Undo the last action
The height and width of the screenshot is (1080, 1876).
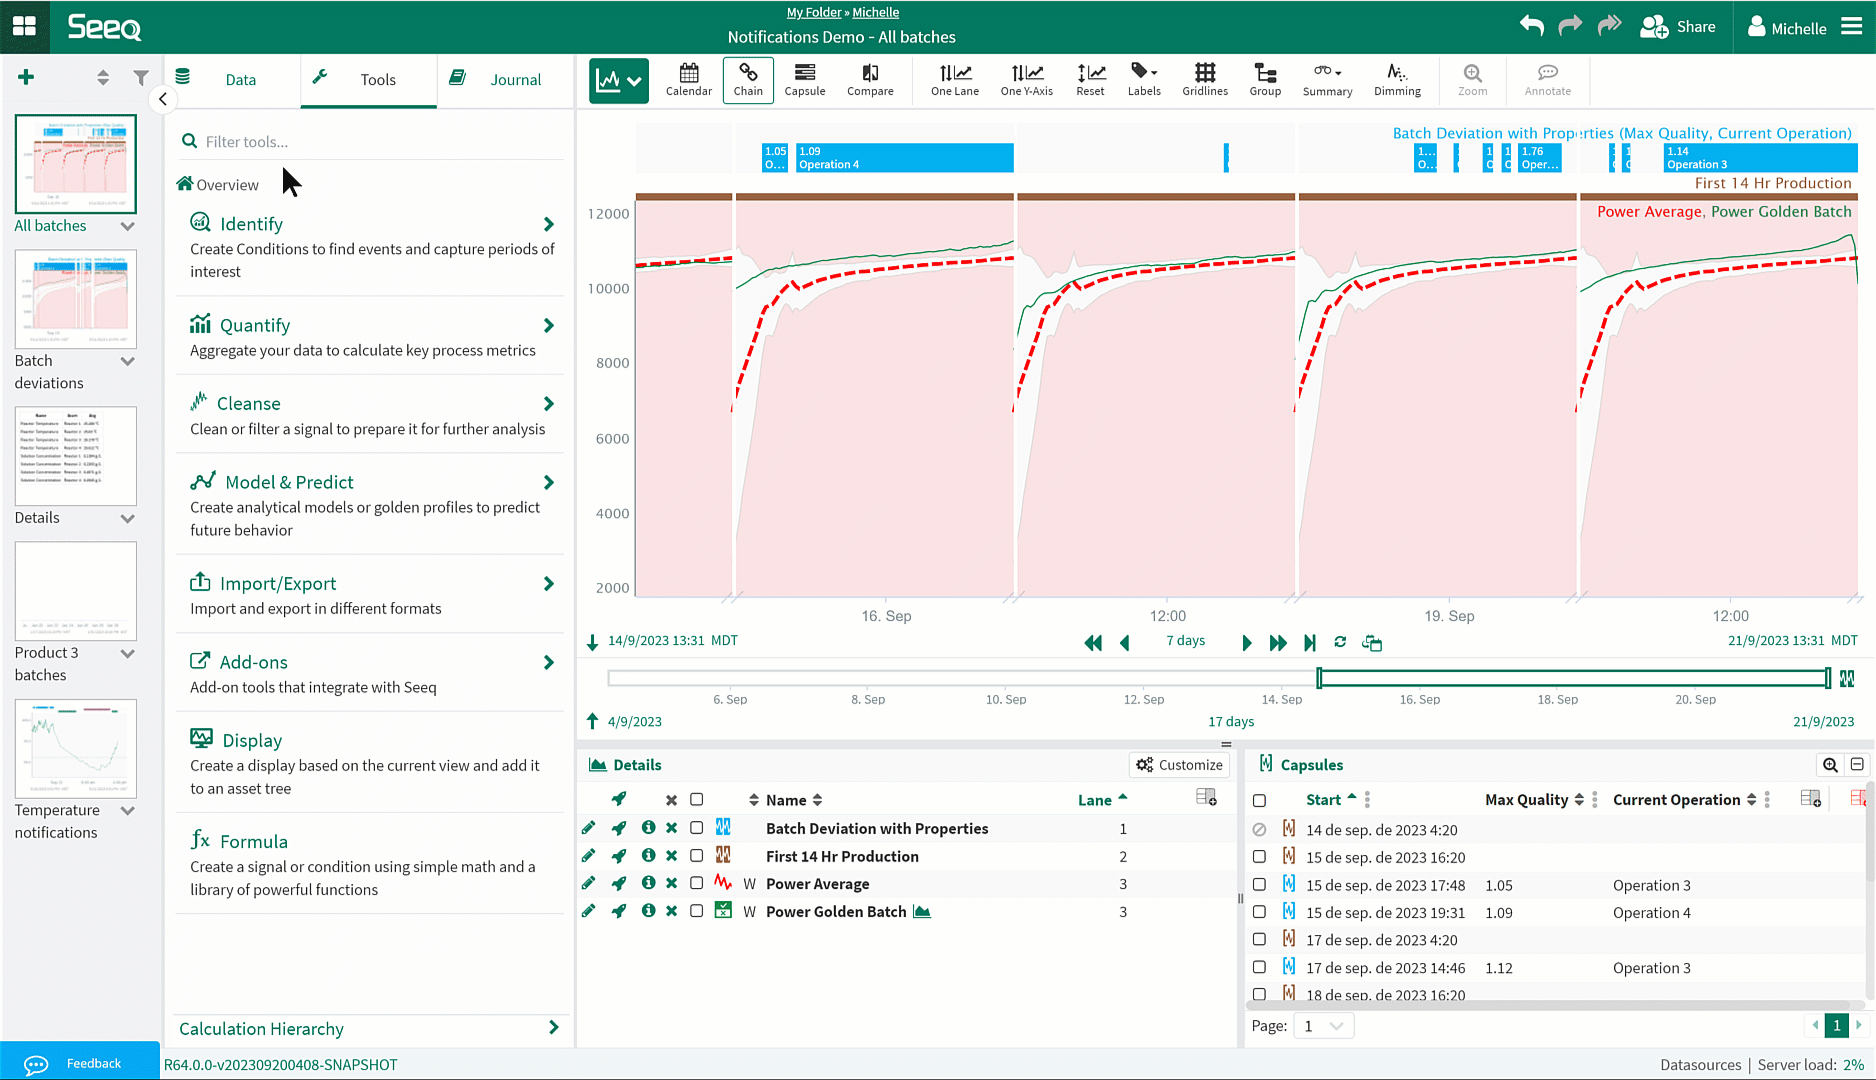tap(1531, 26)
